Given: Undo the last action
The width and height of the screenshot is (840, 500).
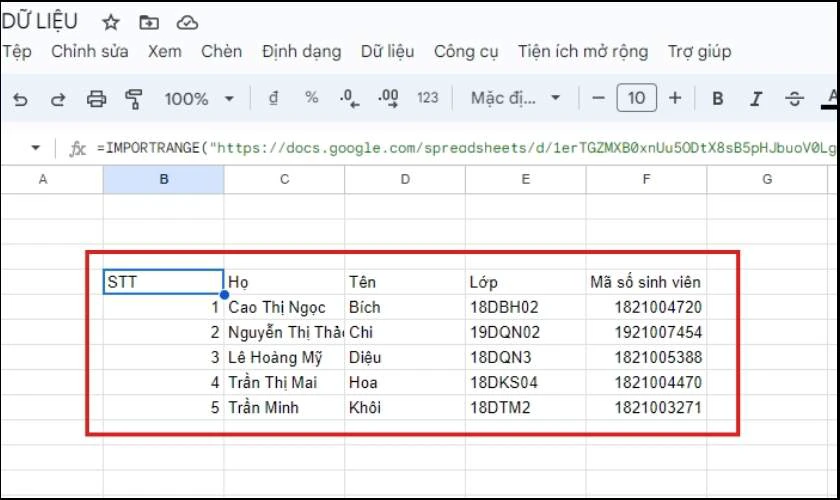Looking at the screenshot, I should pyautogui.click(x=20, y=99).
